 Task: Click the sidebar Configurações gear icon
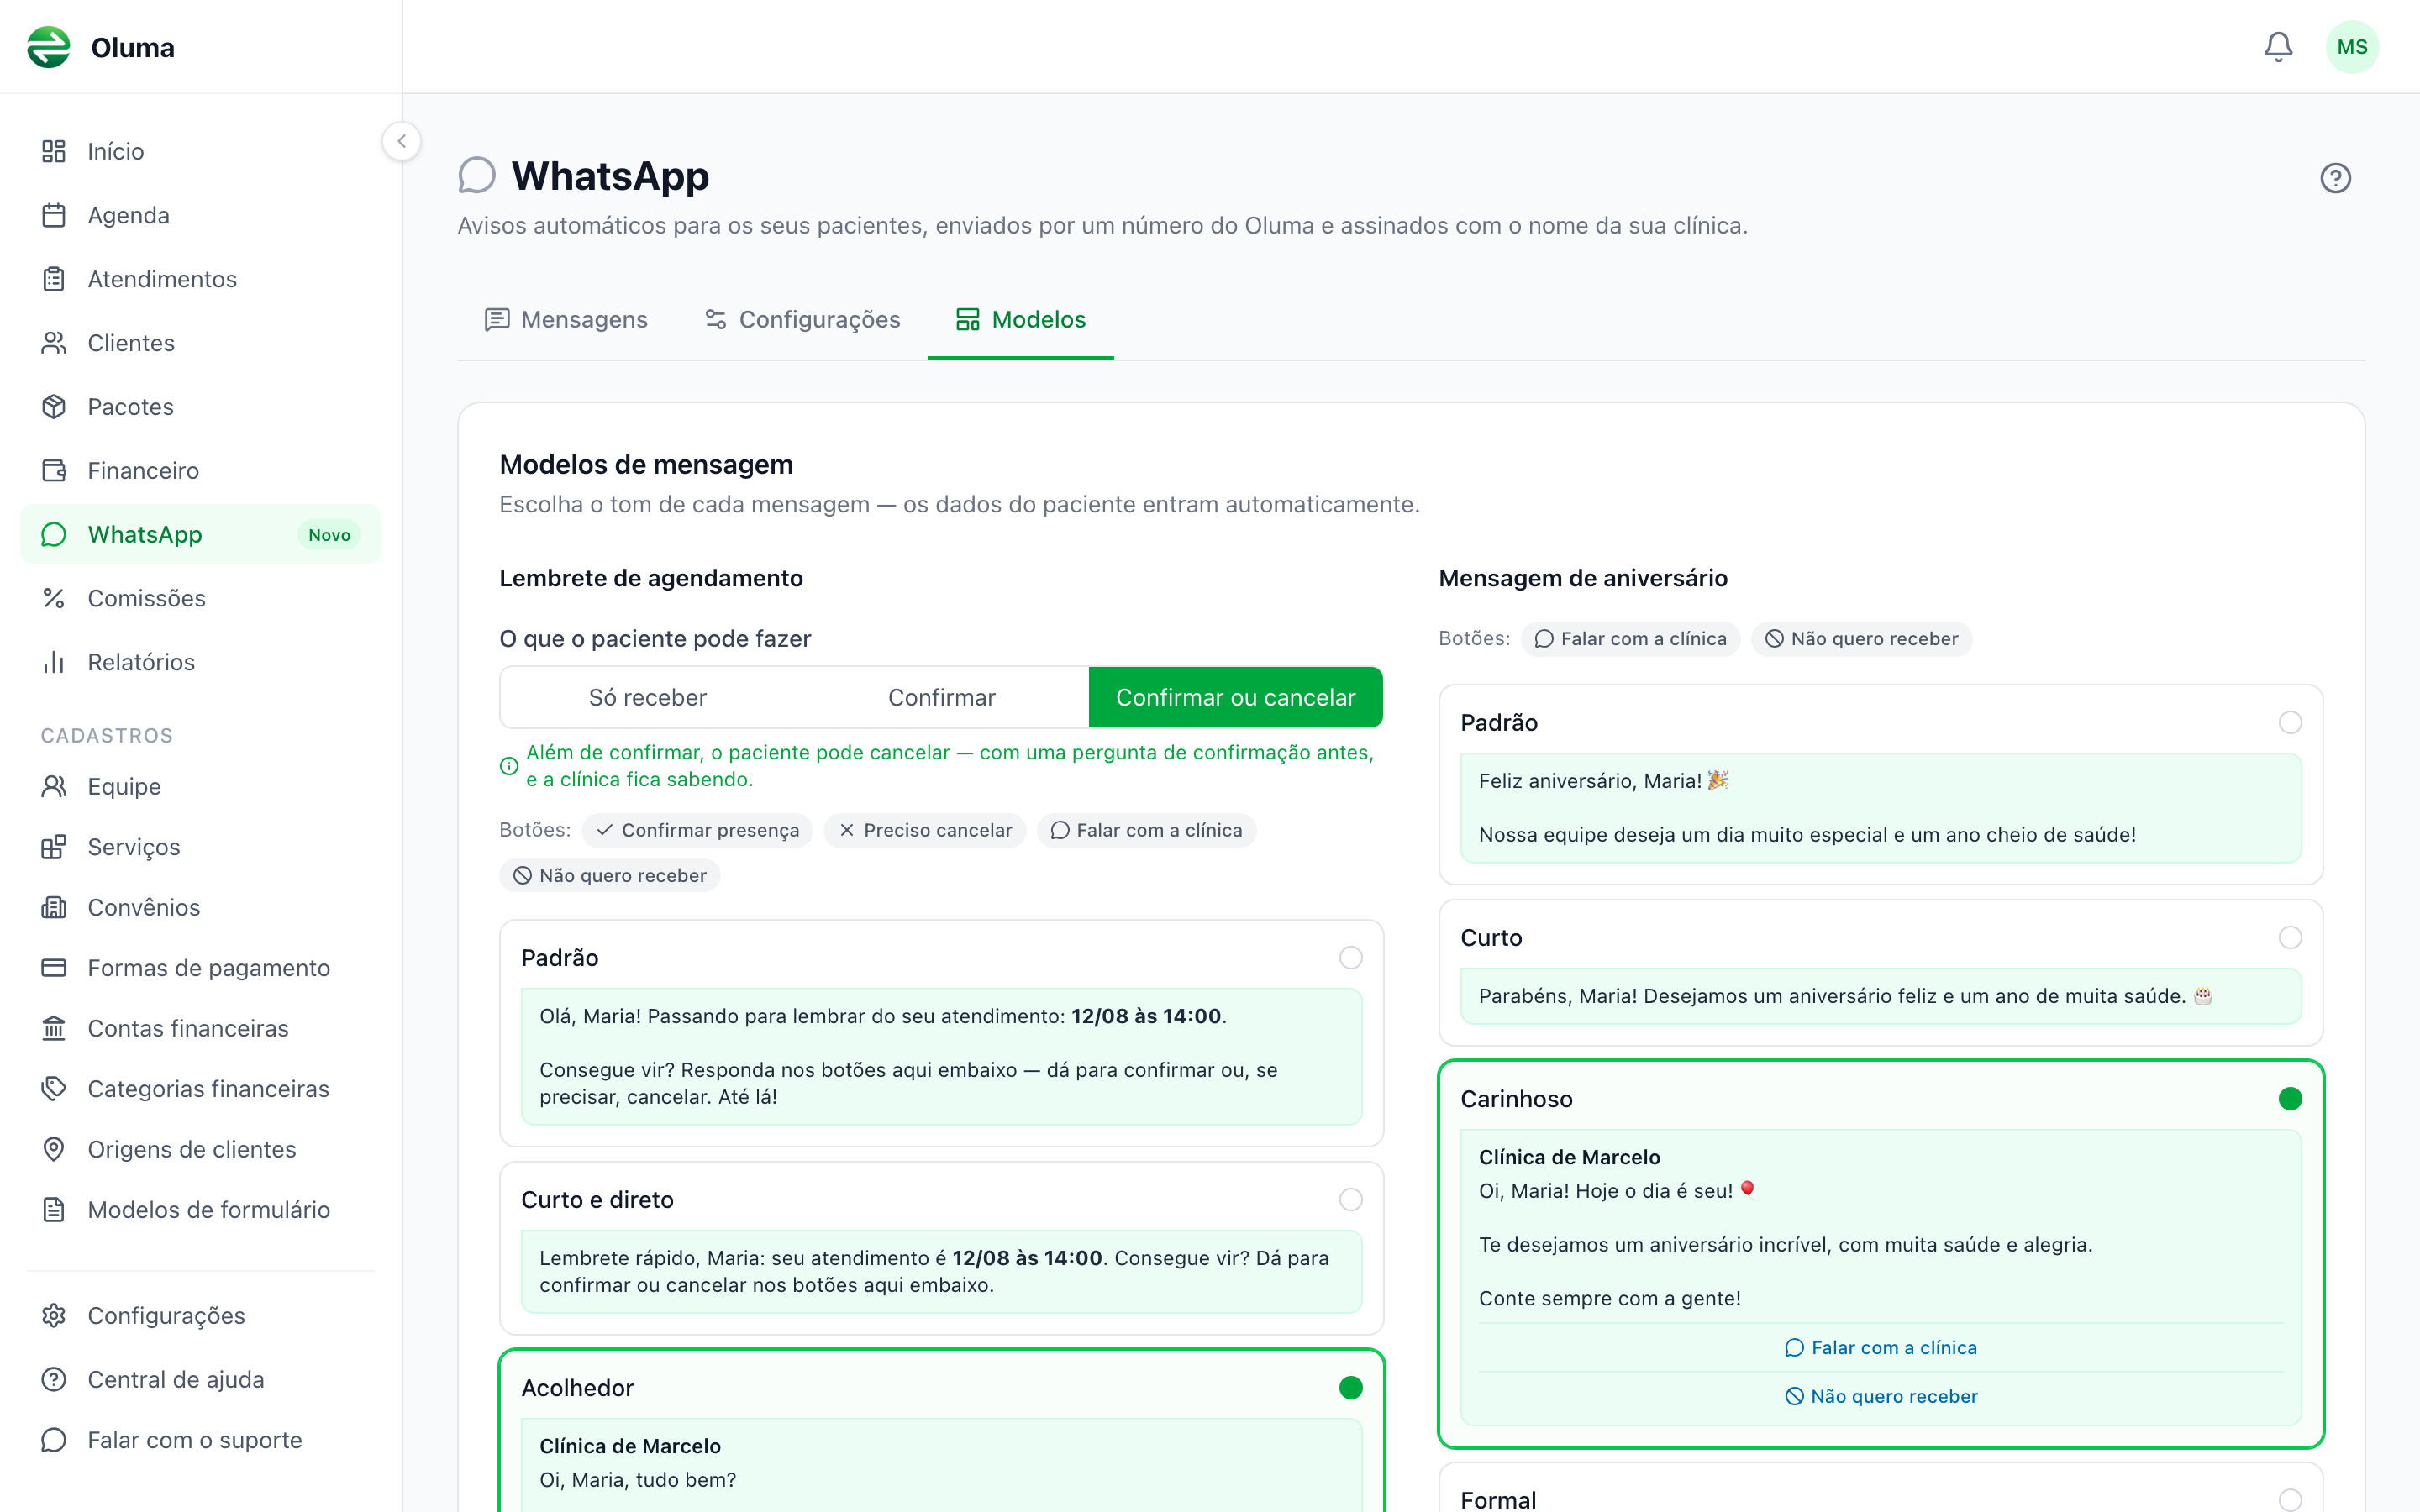pos(54,1315)
